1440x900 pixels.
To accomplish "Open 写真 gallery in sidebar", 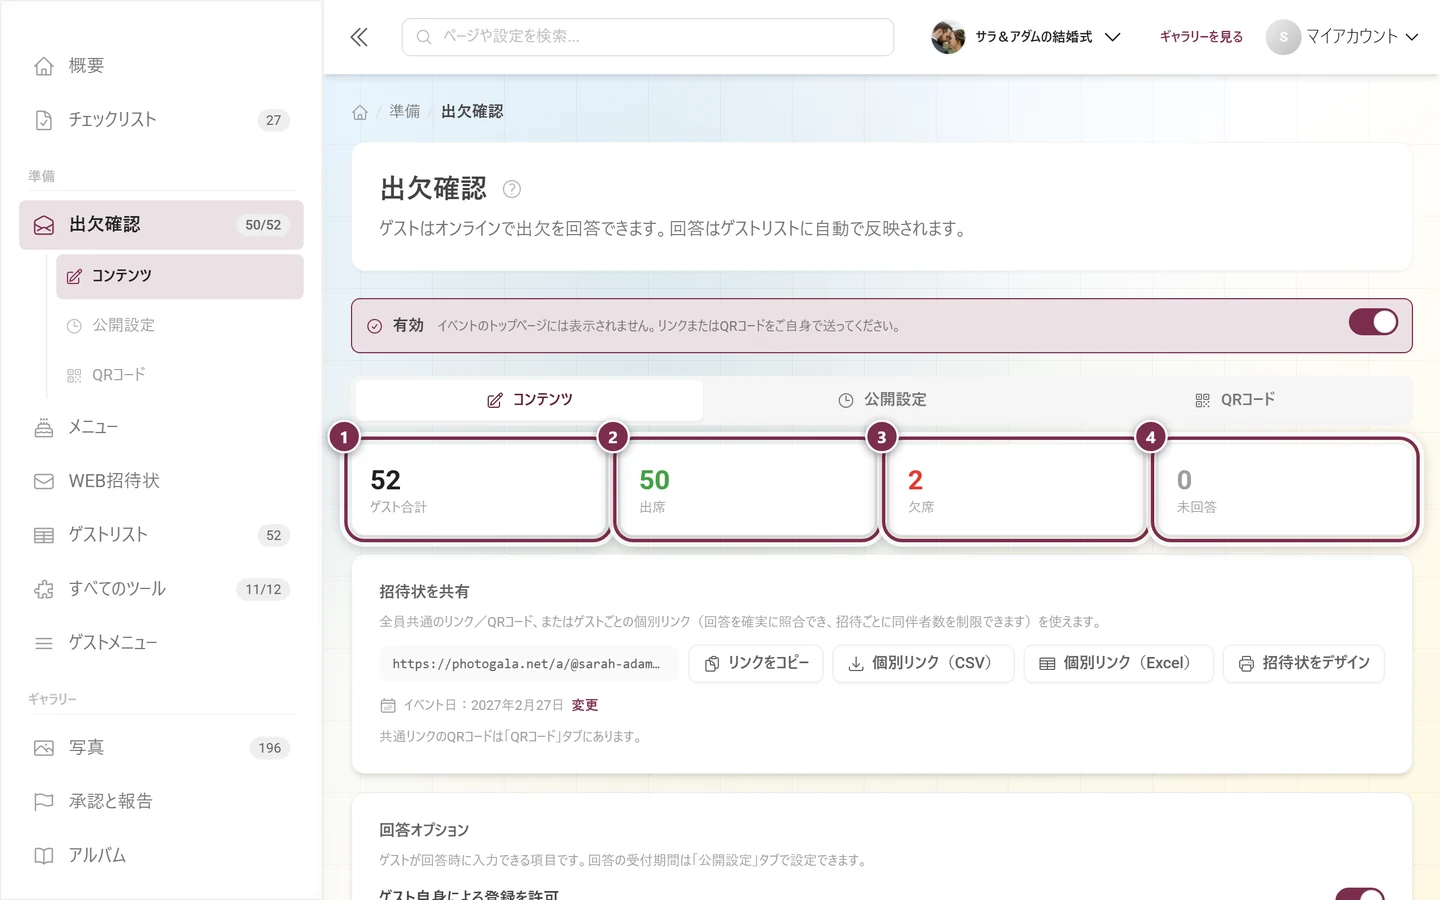I will coord(161,748).
